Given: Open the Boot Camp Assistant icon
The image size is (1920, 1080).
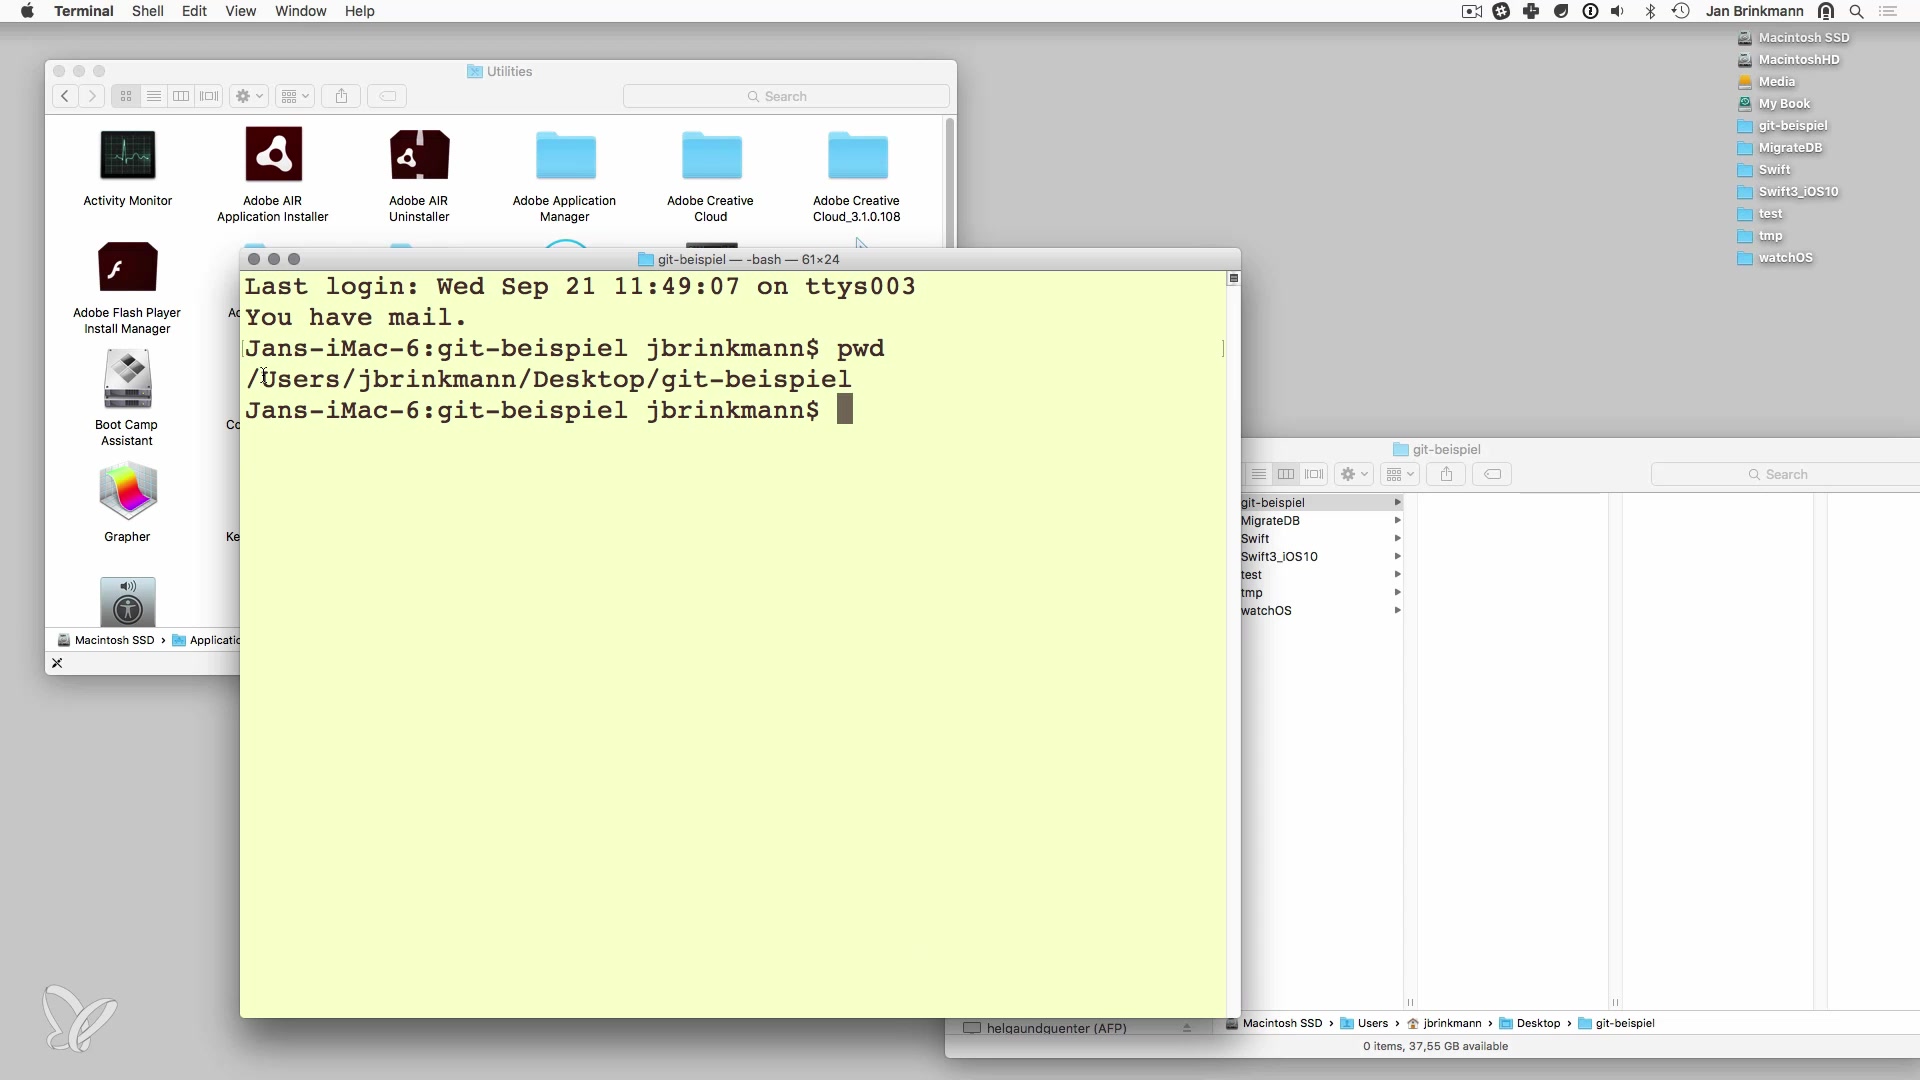Looking at the screenshot, I should click(128, 380).
